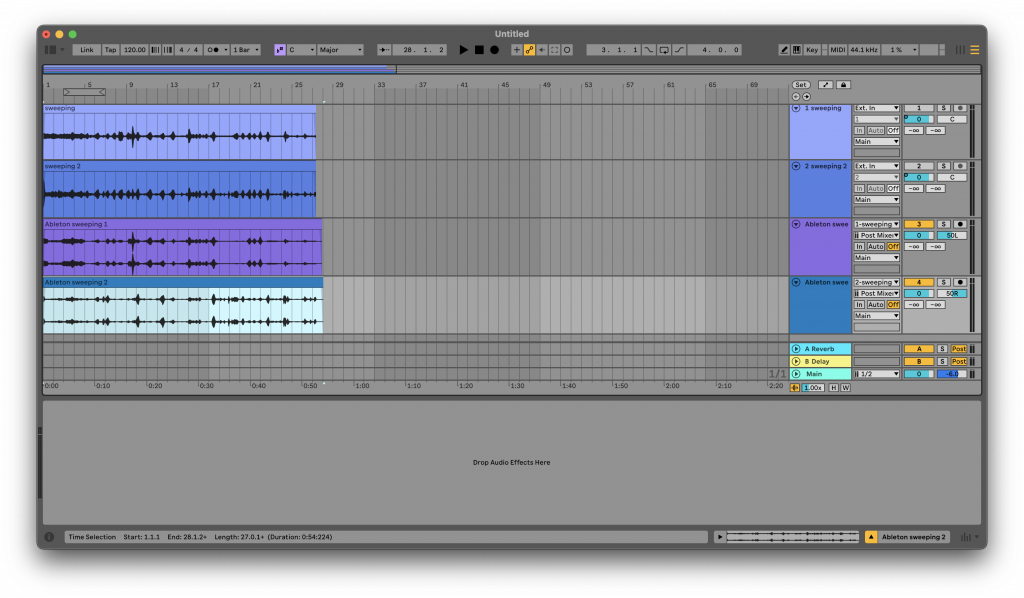Image resolution: width=1024 pixels, height=598 pixels.
Task: Toggle Draw Mode pencil icon
Action: 784,50
